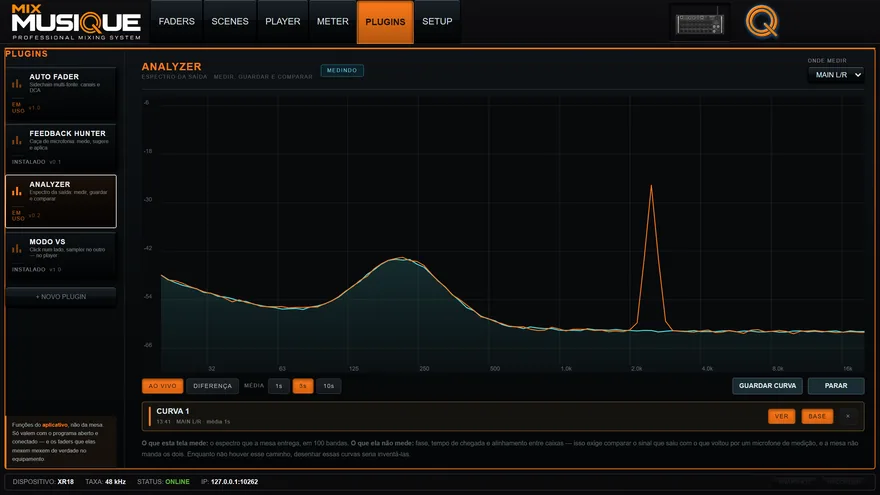The width and height of the screenshot is (880, 495).
Task: Click the 2.0k frequency axis label
Action: pos(636,369)
